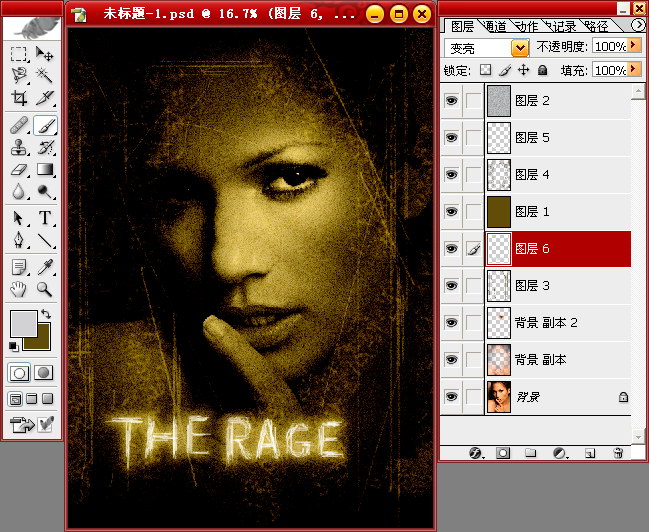Screen dimensions: 649x532
Task: Select the Notes tool
Action: click(x=19, y=267)
